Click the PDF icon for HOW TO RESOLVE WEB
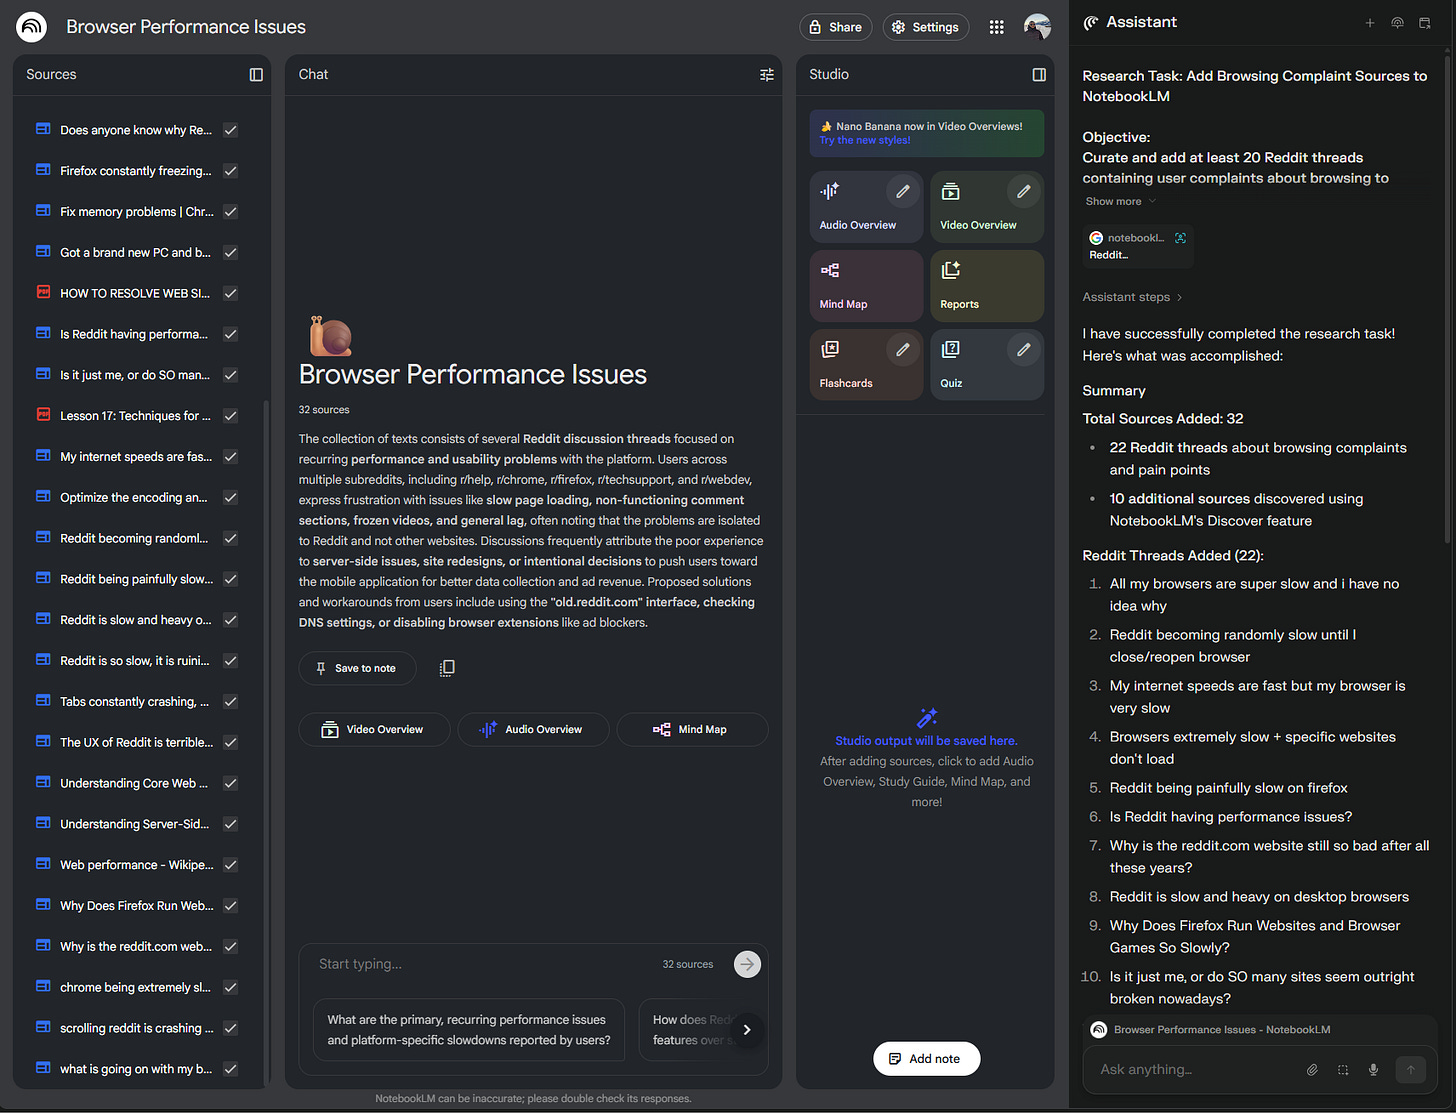 [43, 292]
